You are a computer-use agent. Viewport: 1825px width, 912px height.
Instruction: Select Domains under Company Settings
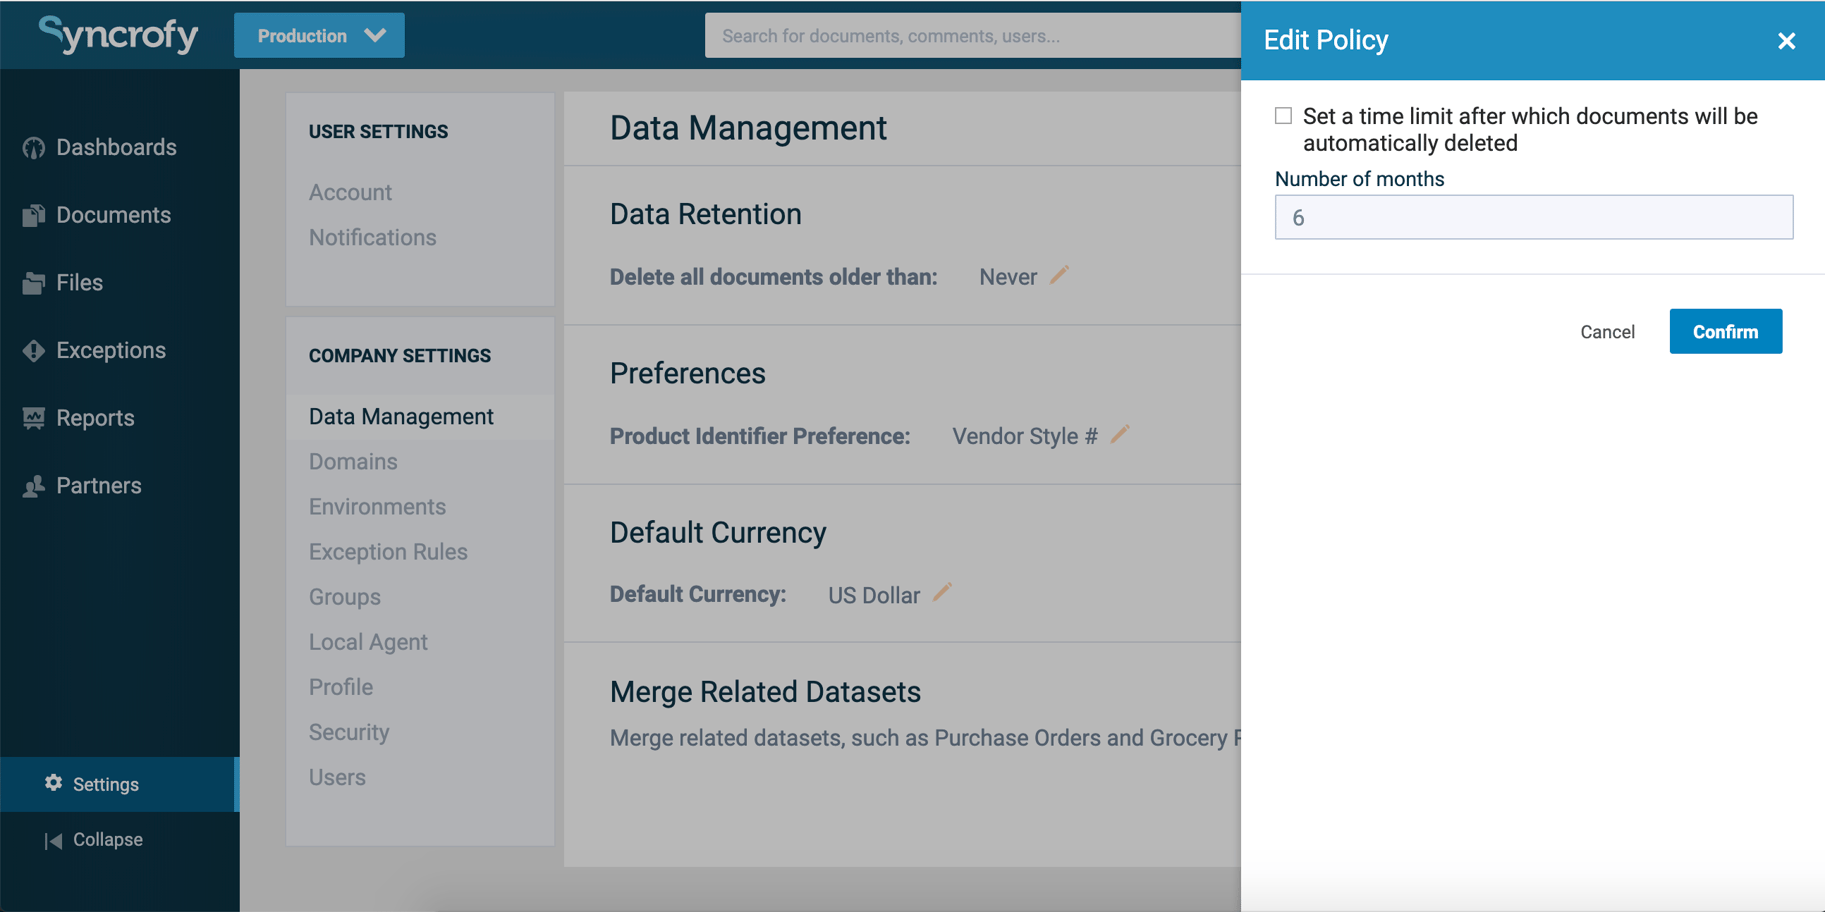click(352, 461)
